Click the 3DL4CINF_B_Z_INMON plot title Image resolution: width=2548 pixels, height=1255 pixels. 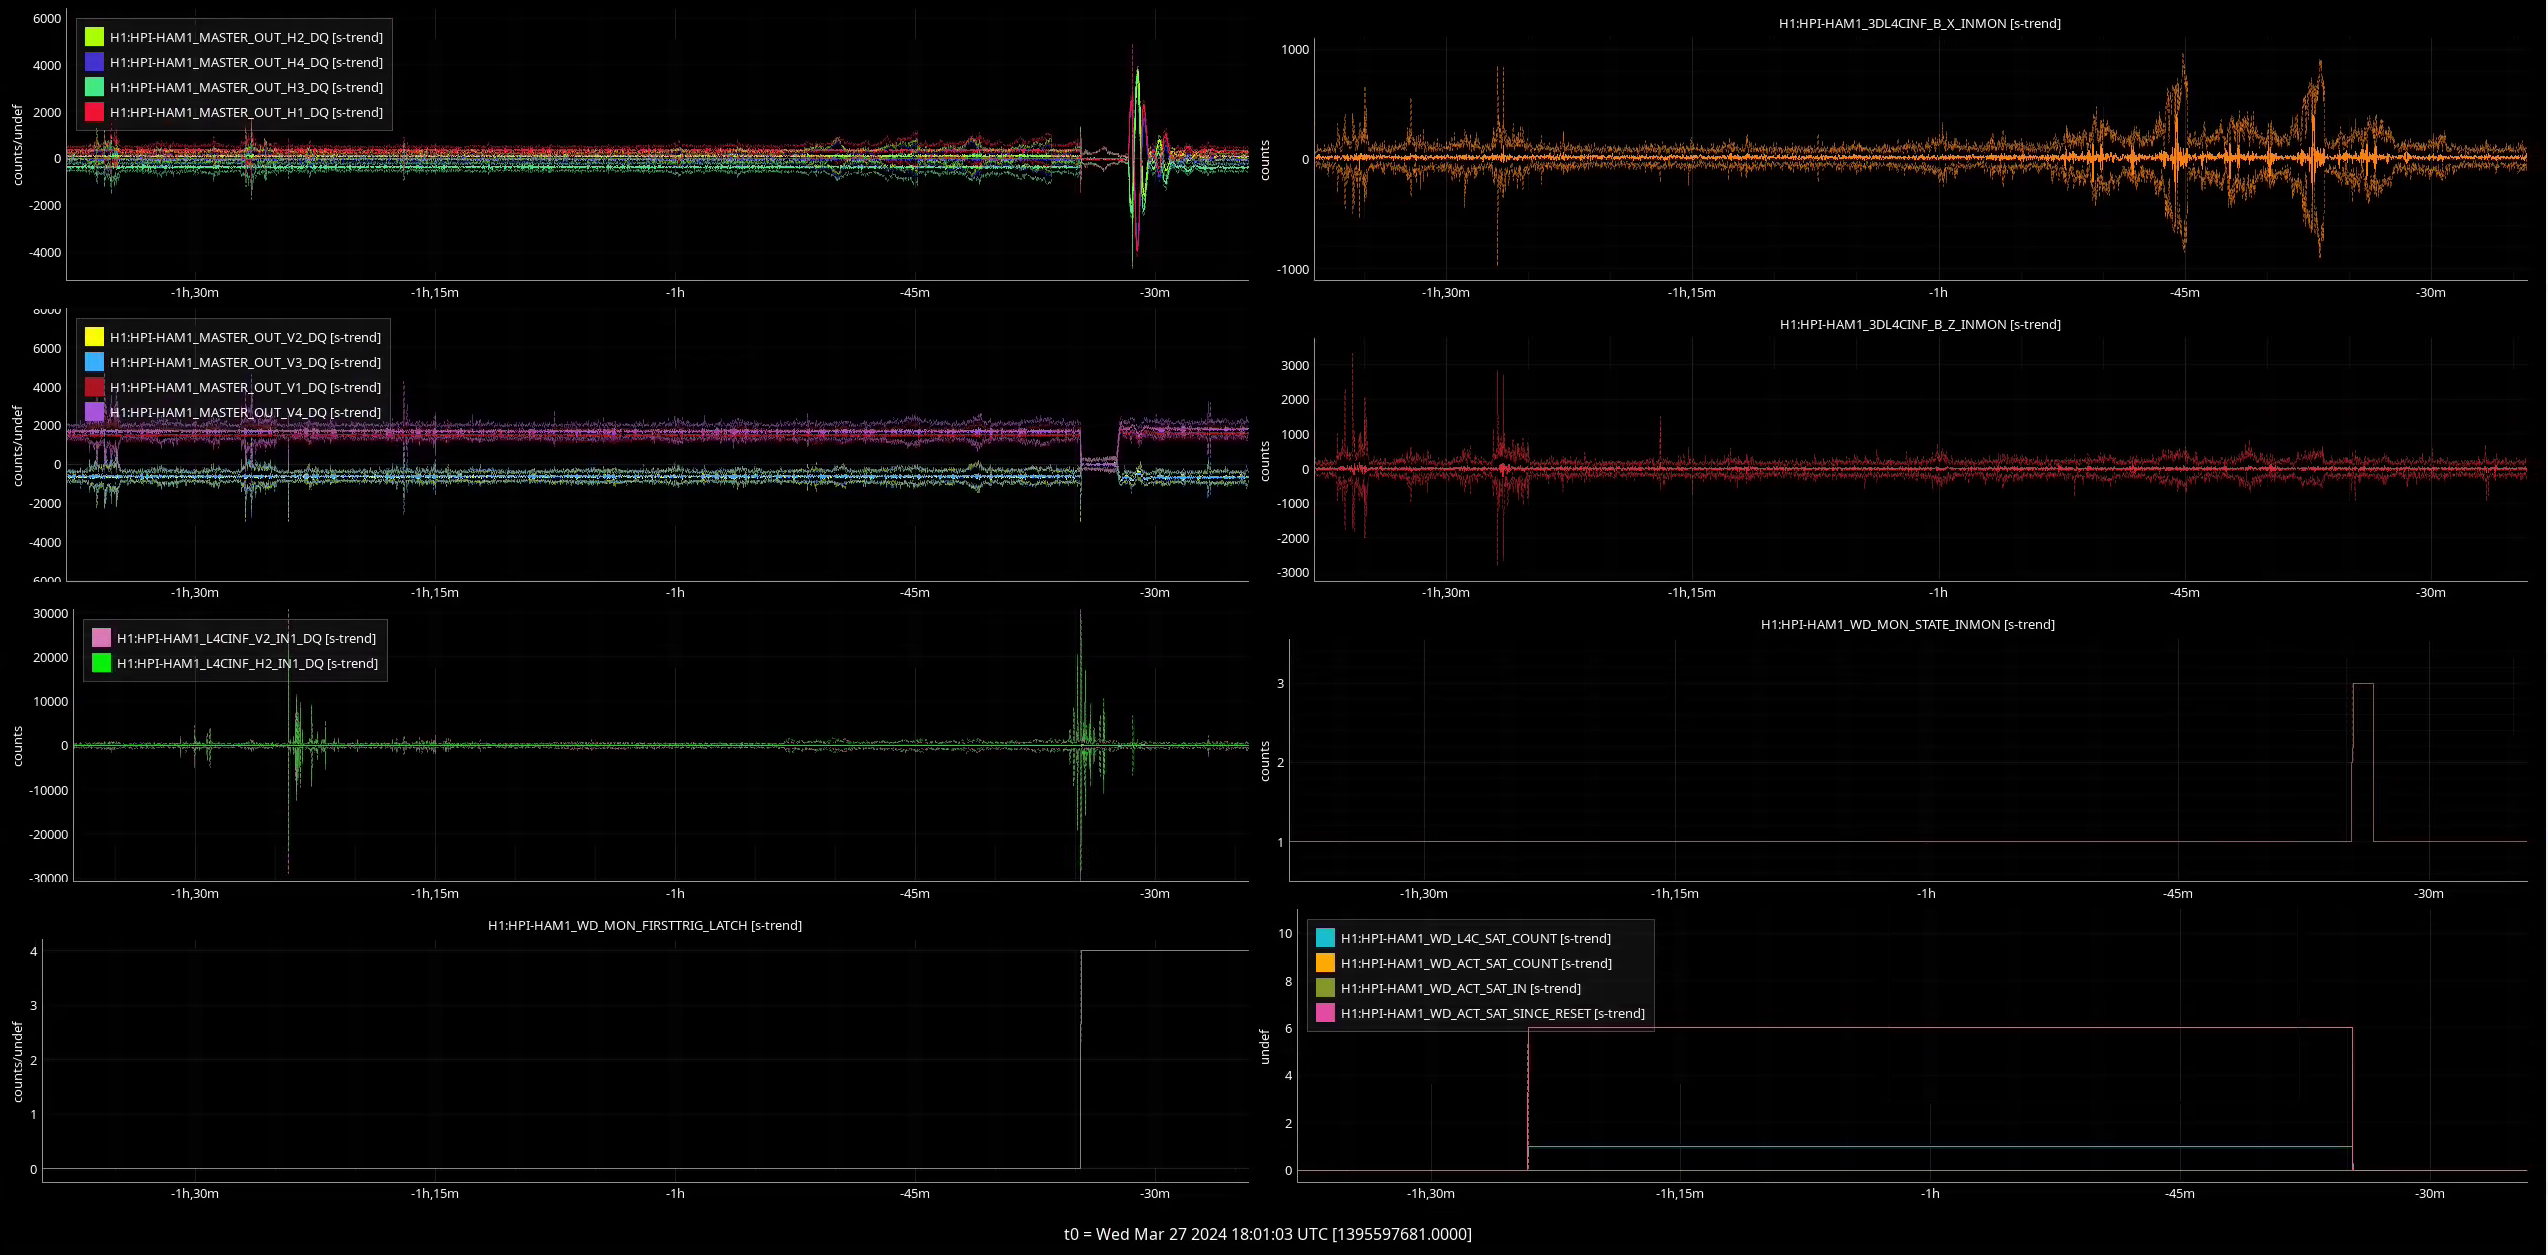click(1919, 324)
